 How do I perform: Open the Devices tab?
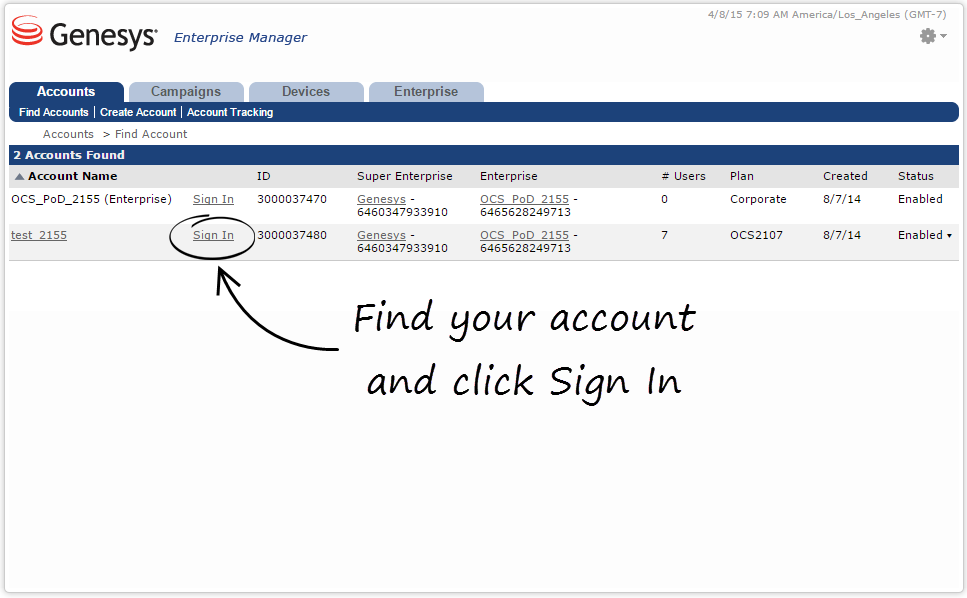tap(306, 92)
